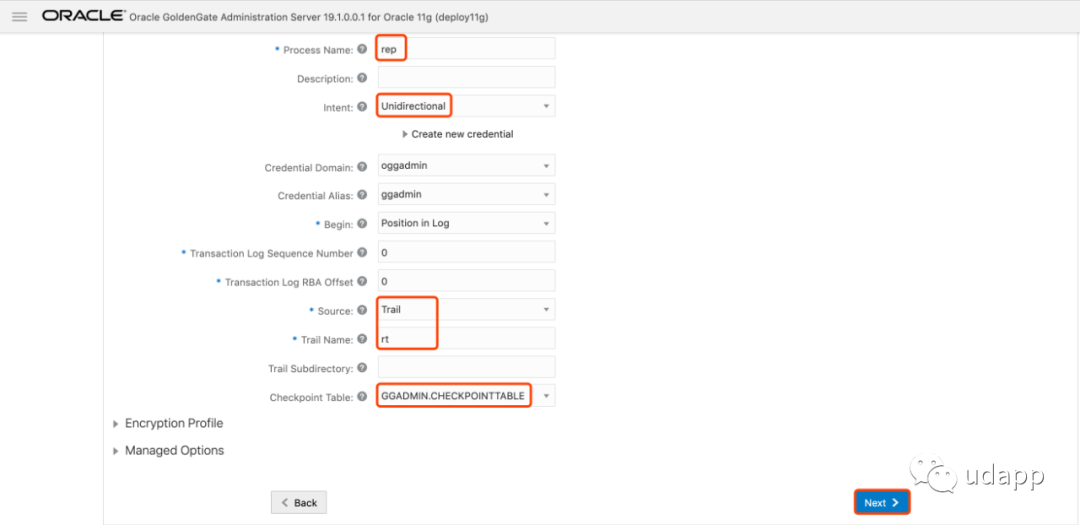Viewport: 1080px width, 525px height.
Task: Click the help icon beside Begin
Action: (362, 224)
